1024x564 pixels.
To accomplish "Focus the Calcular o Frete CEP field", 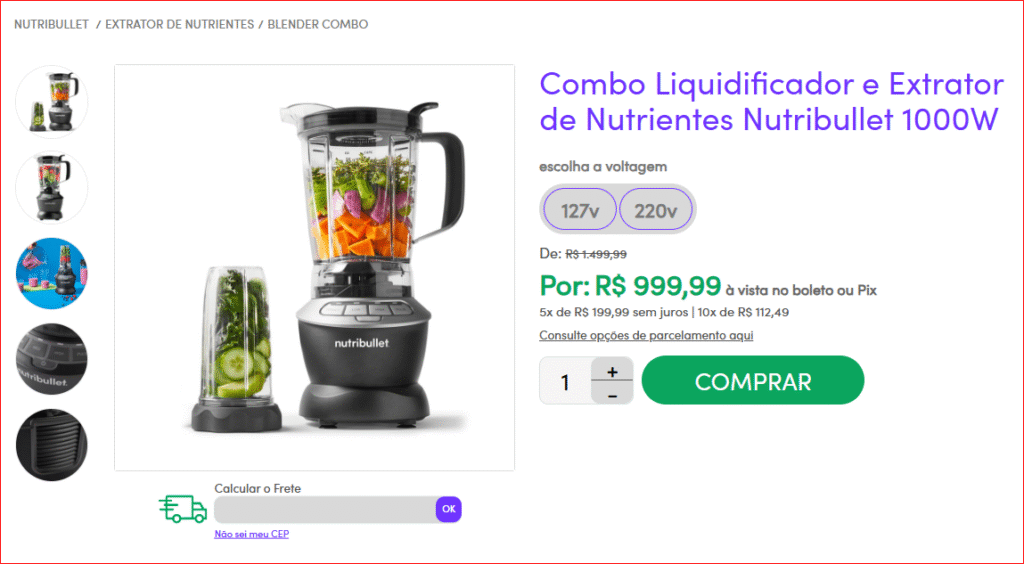I will pyautogui.click(x=325, y=509).
